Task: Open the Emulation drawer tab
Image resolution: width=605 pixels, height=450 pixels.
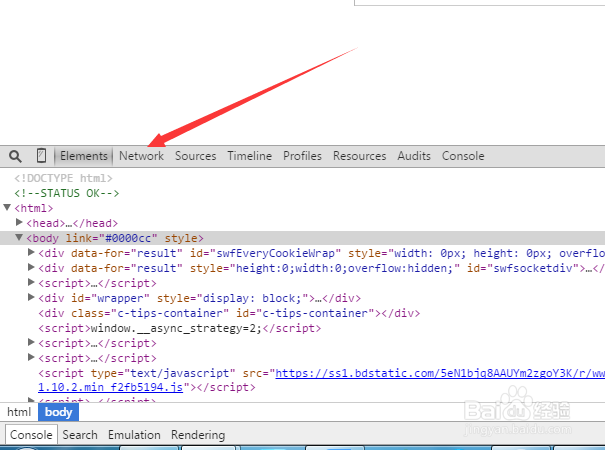Action: pyautogui.click(x=134, y=435)
